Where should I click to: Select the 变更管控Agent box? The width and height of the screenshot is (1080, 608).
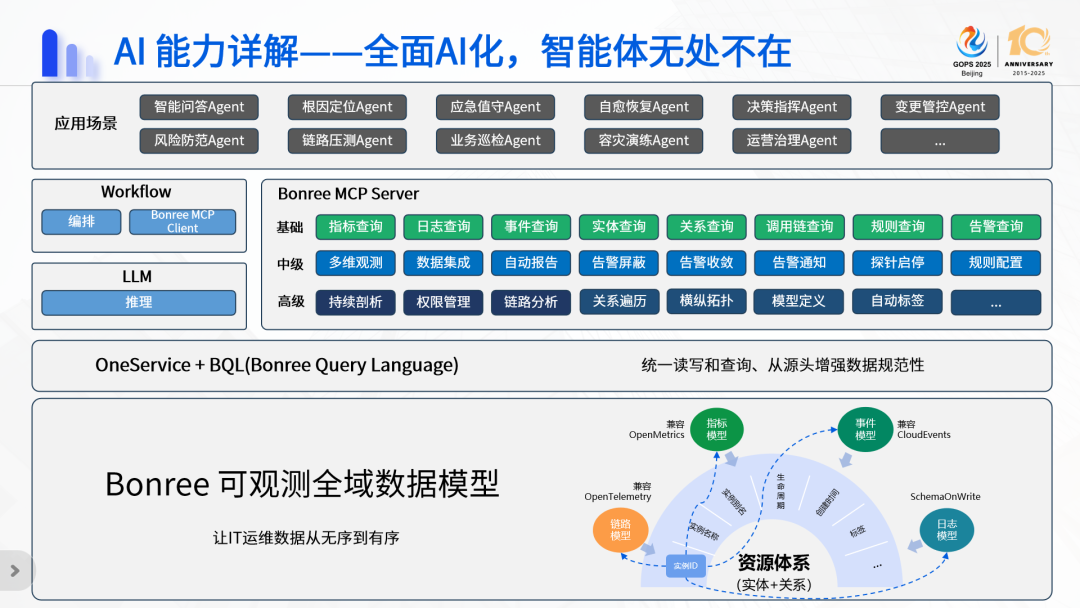939,107
